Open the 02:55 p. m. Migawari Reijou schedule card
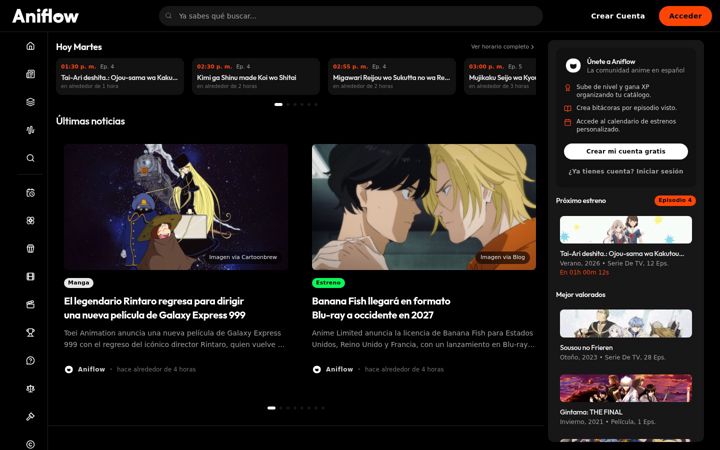The height and width of the screenshot is (450, 720). 392,76
